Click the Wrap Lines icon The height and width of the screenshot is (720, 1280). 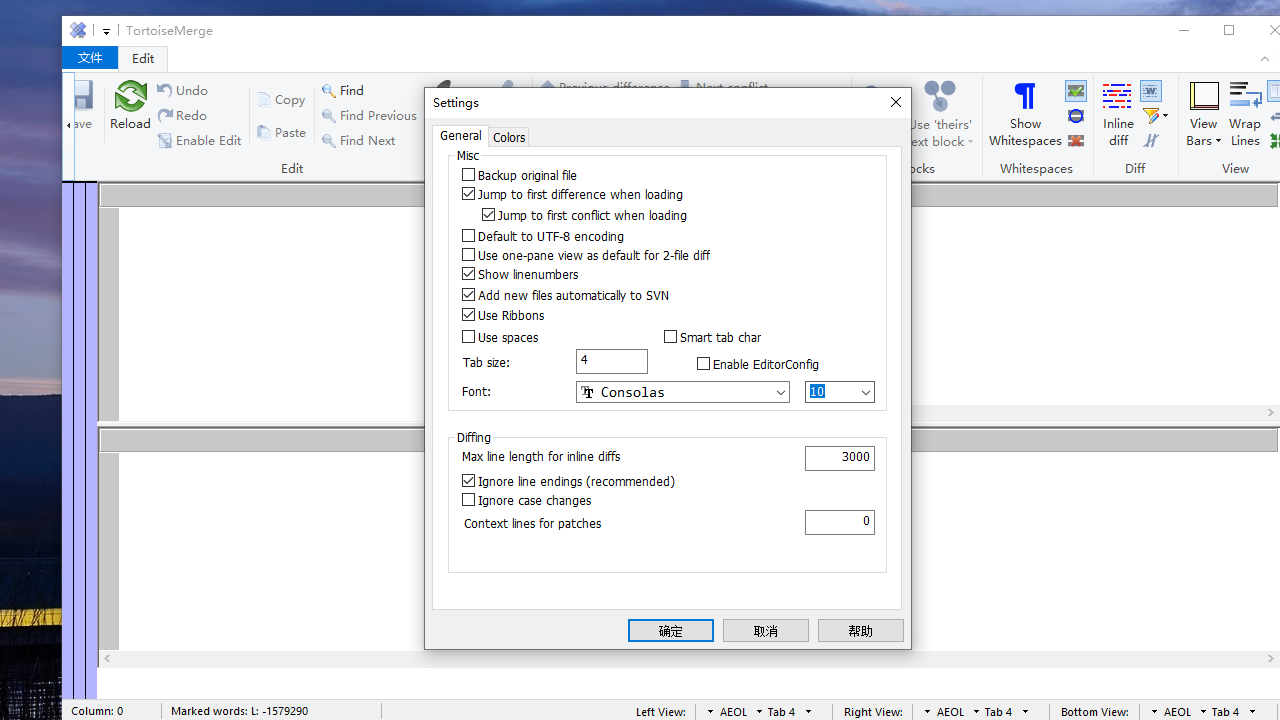click(x=1245, y=97)
